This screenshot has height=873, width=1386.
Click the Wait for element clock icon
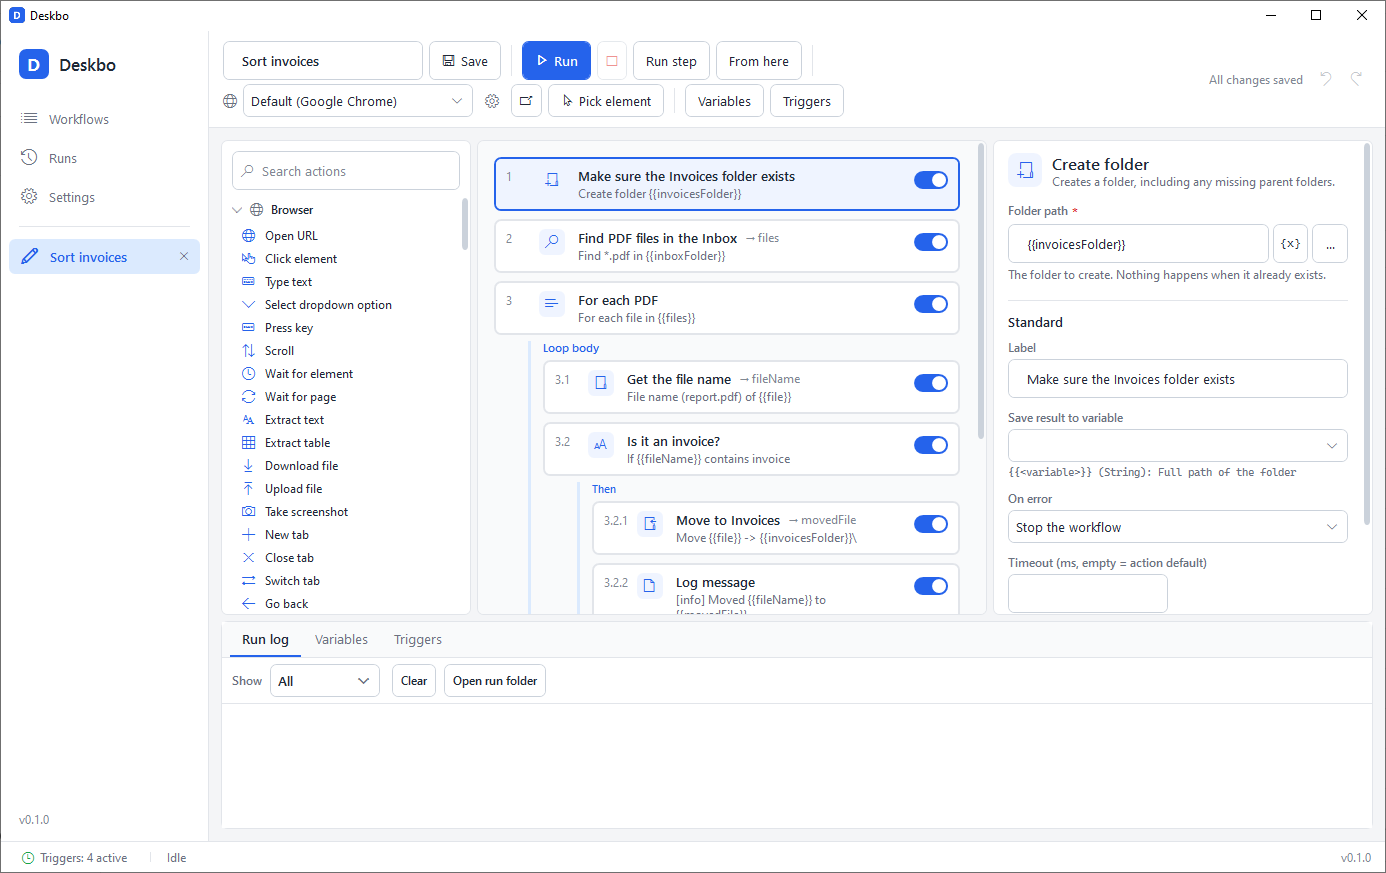click(x=249, y=374)
